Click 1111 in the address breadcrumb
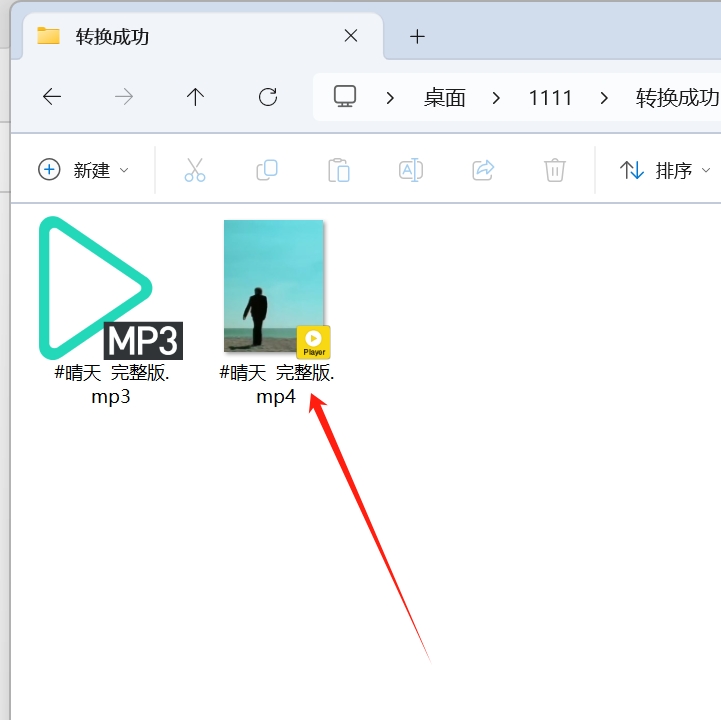Screen dimensions: 721x720 [x=550, y=98]
